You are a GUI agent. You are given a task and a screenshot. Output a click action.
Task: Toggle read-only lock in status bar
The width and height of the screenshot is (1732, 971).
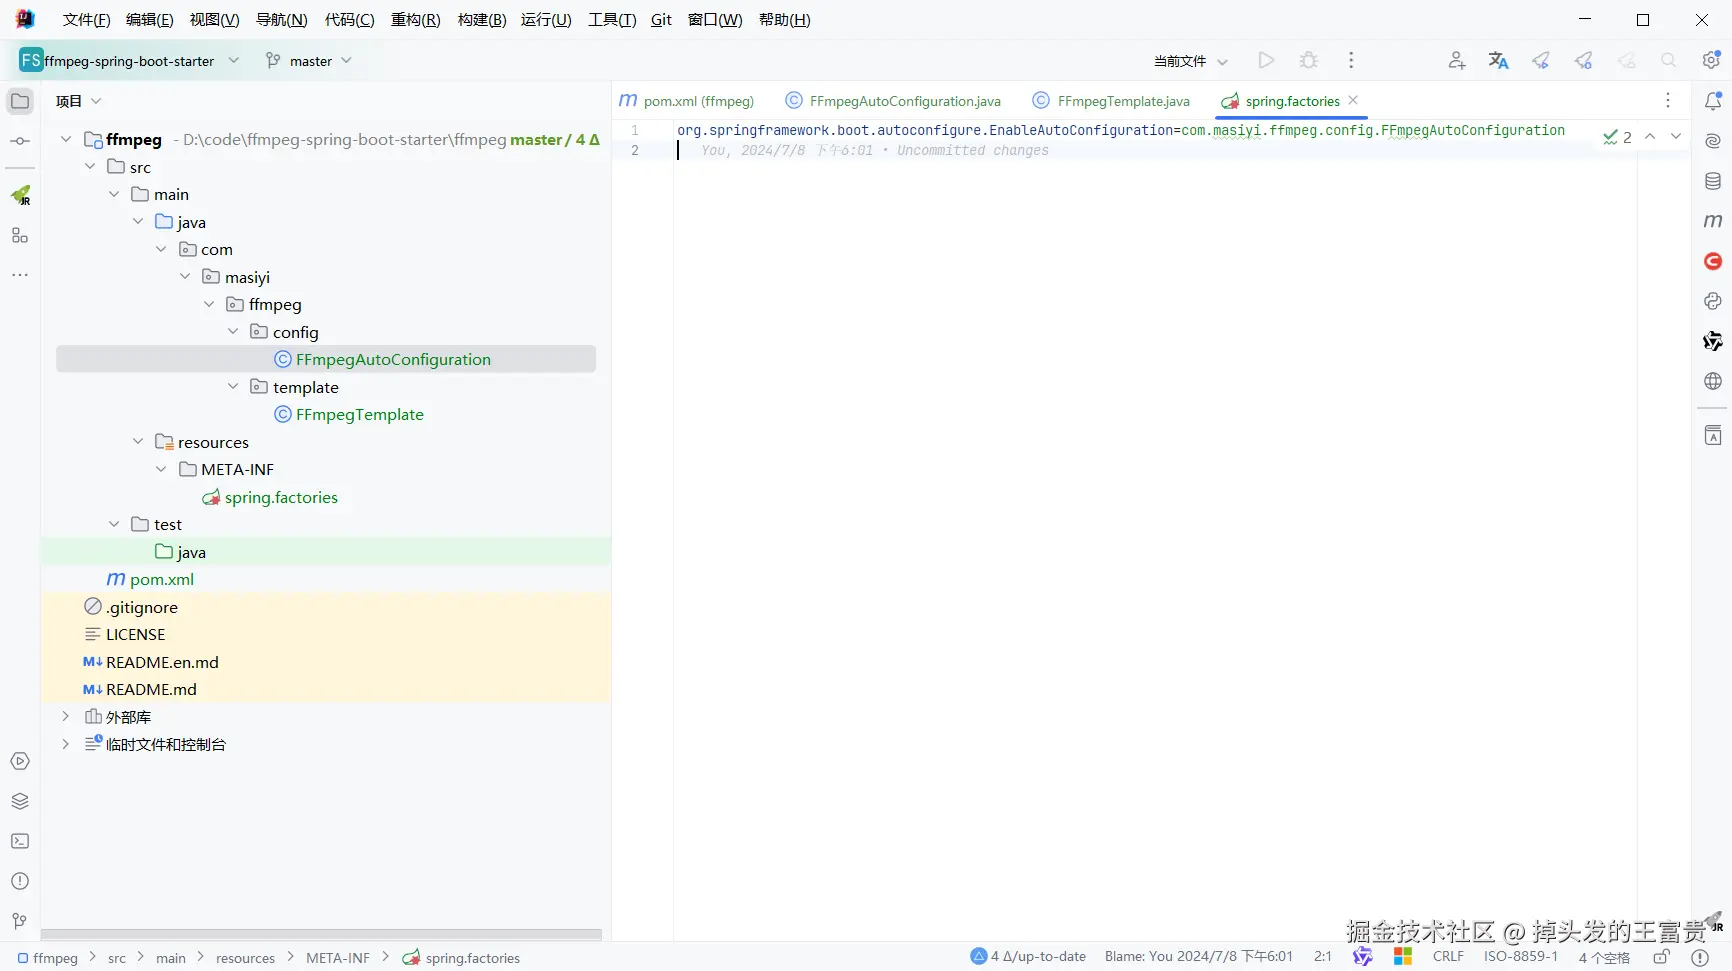1661,957
